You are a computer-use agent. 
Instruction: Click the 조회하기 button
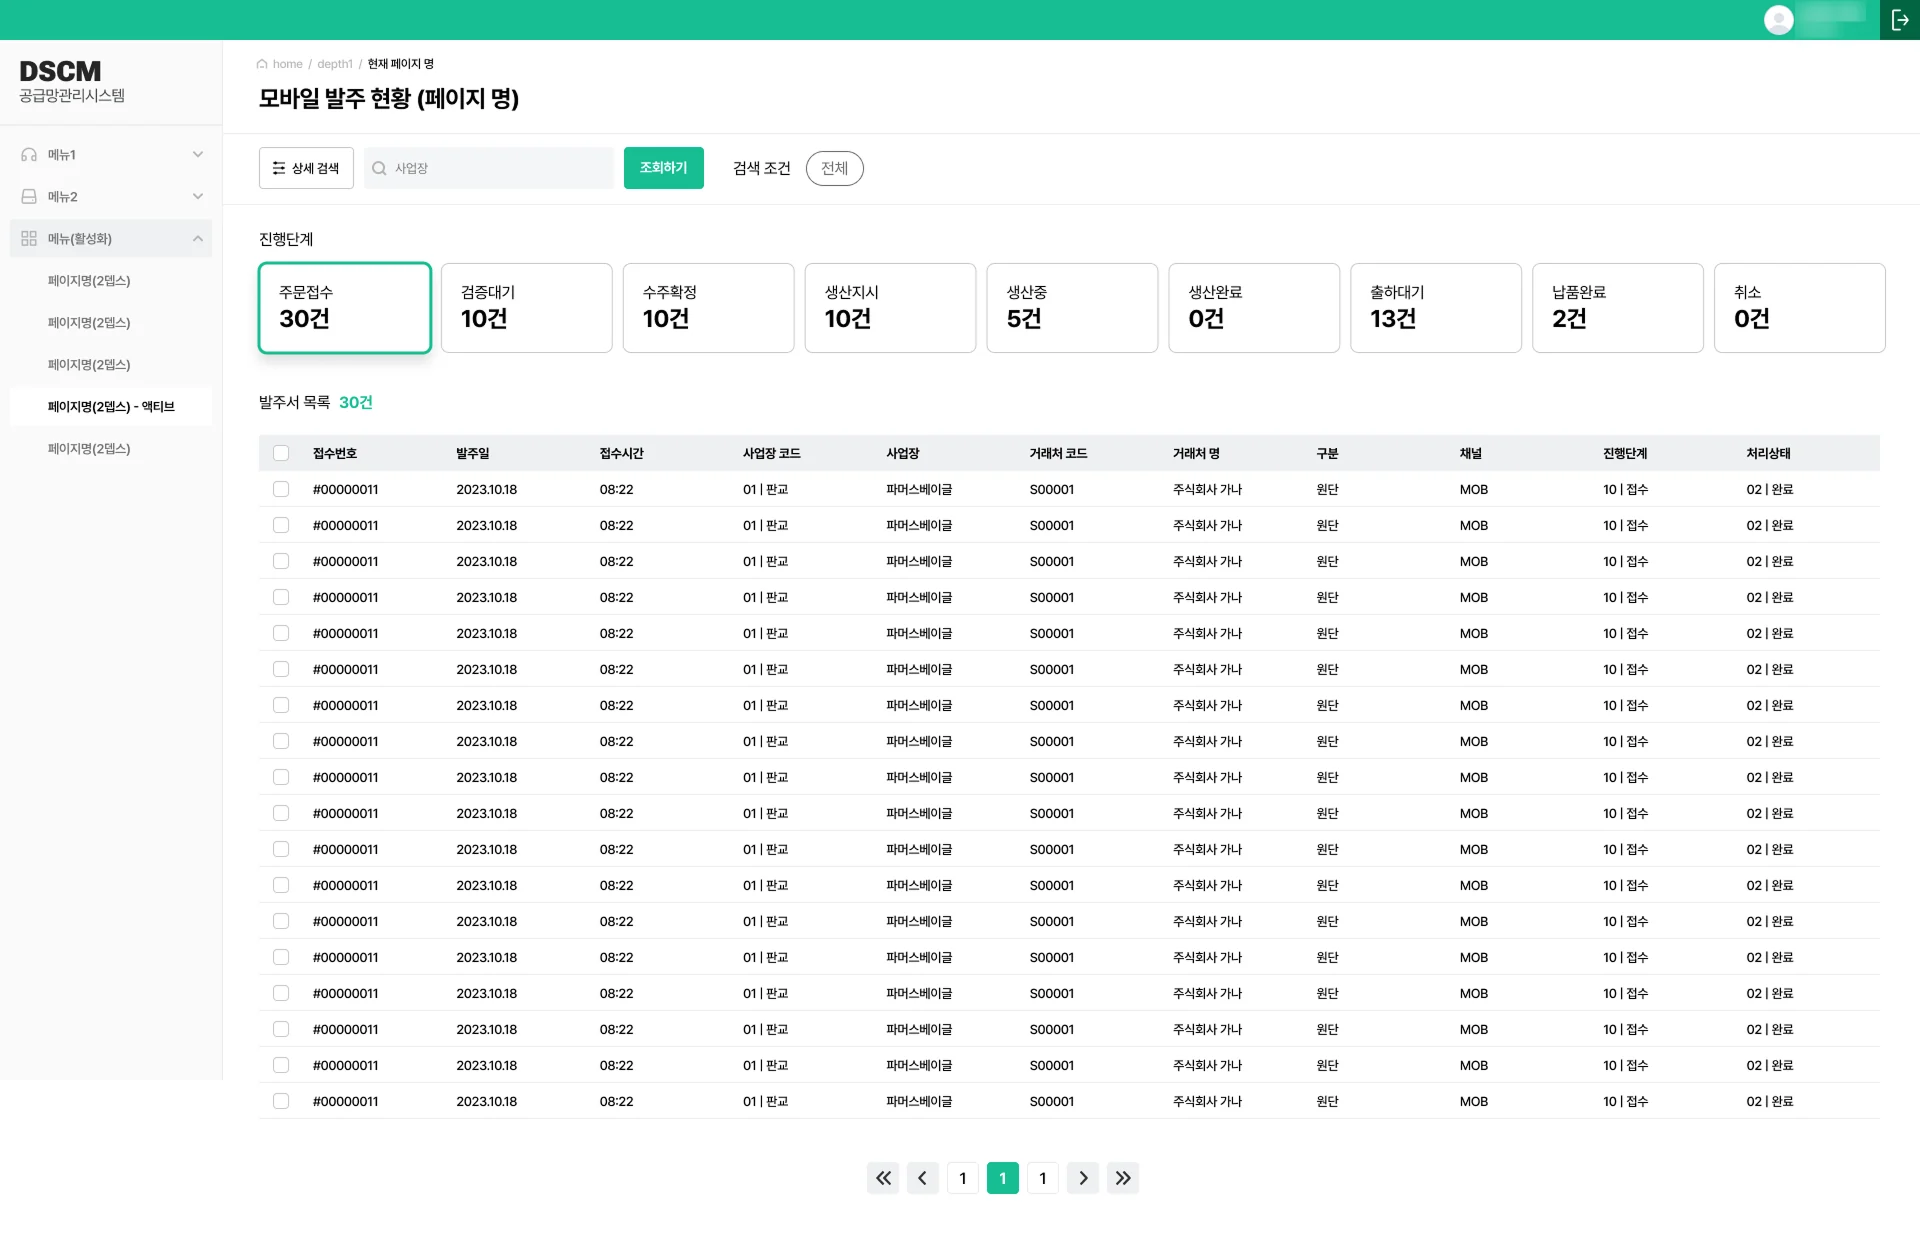click(664, 168)
